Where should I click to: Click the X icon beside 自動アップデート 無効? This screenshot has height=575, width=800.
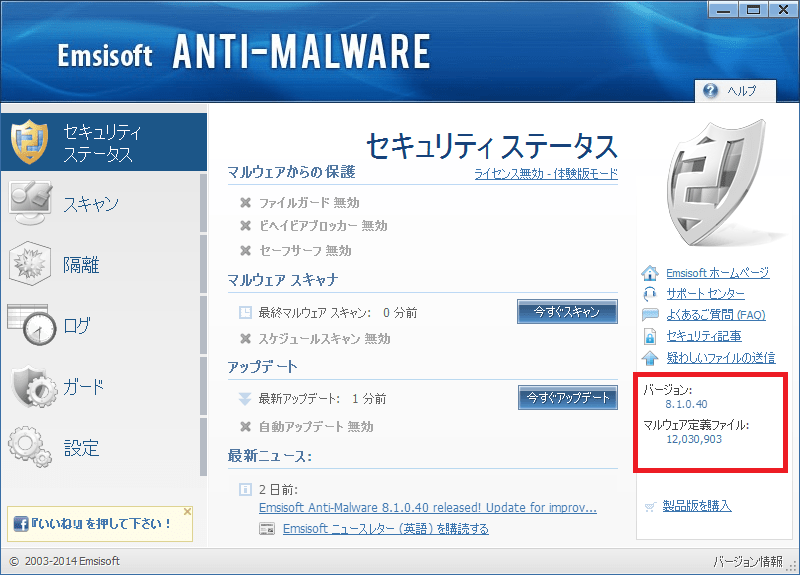[x=245, y=426]
